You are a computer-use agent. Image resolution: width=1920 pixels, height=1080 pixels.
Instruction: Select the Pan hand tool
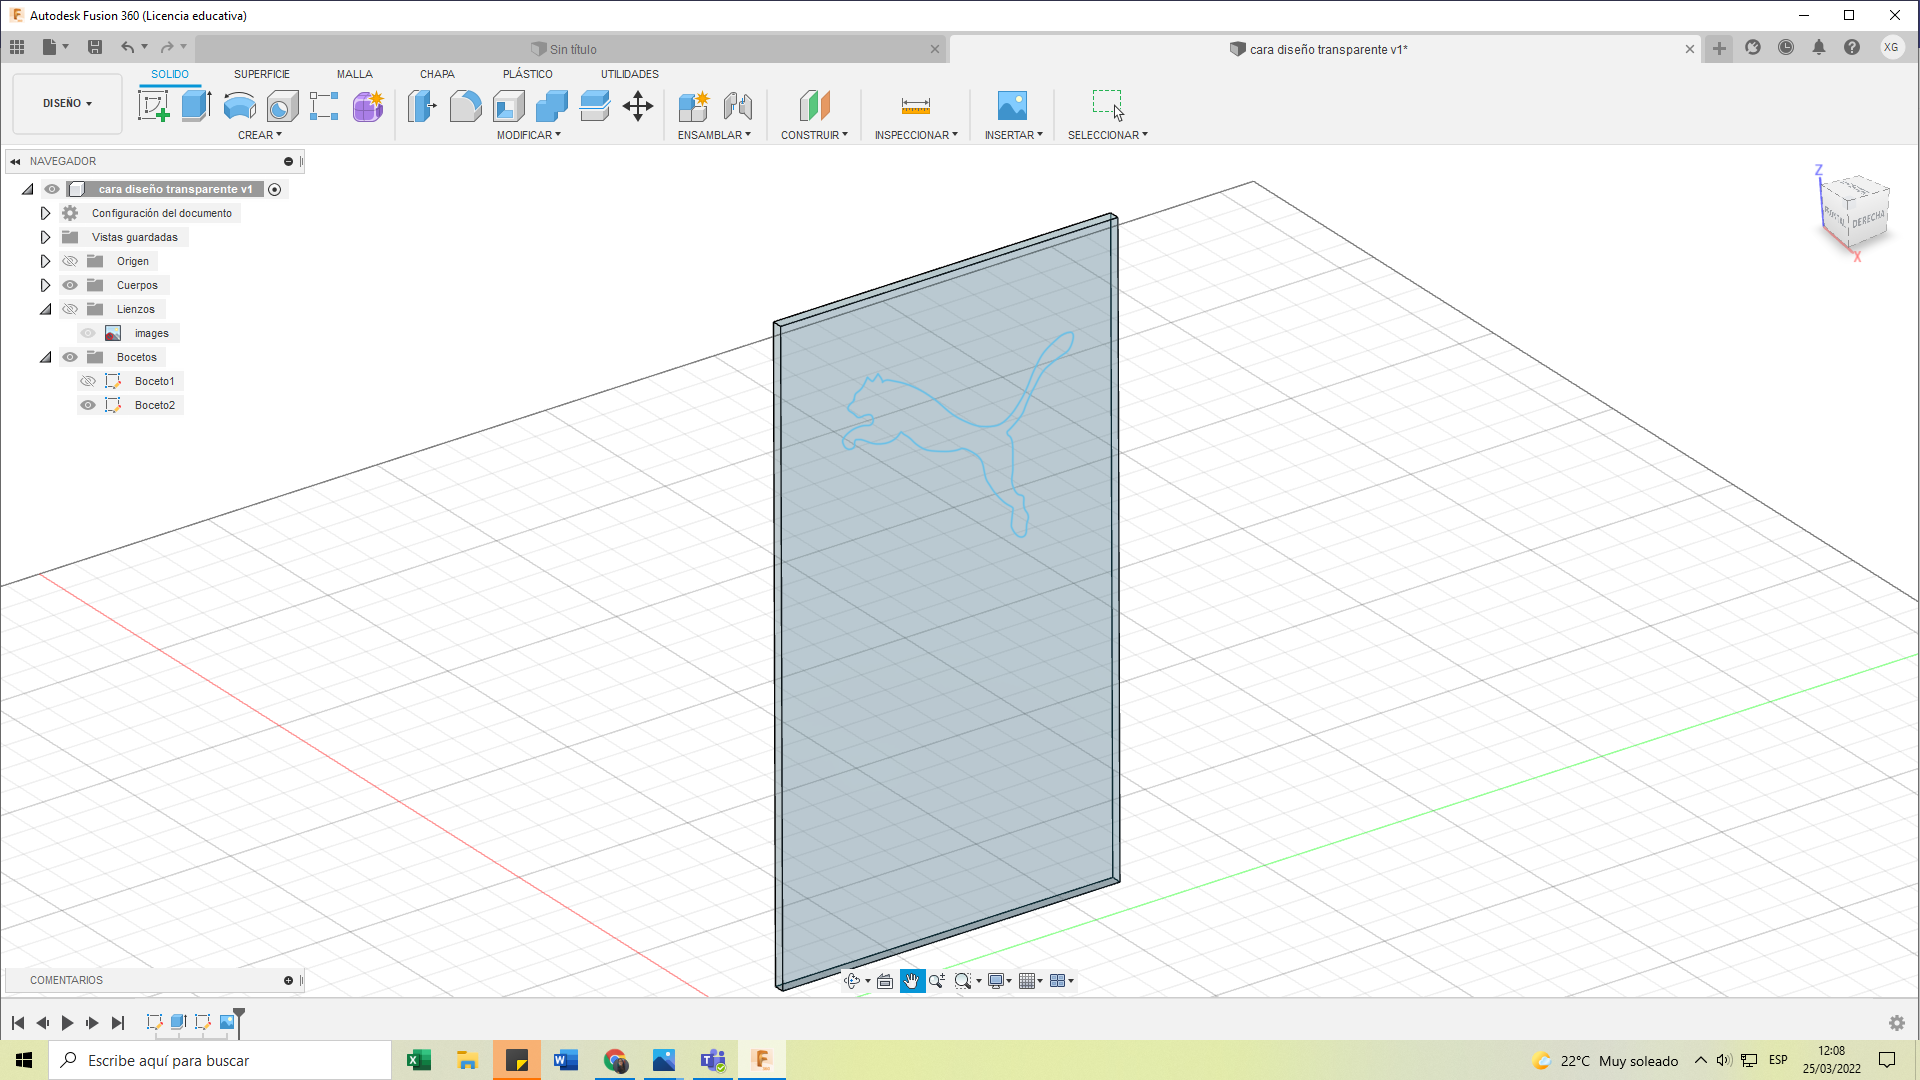(x=912, y=981)
